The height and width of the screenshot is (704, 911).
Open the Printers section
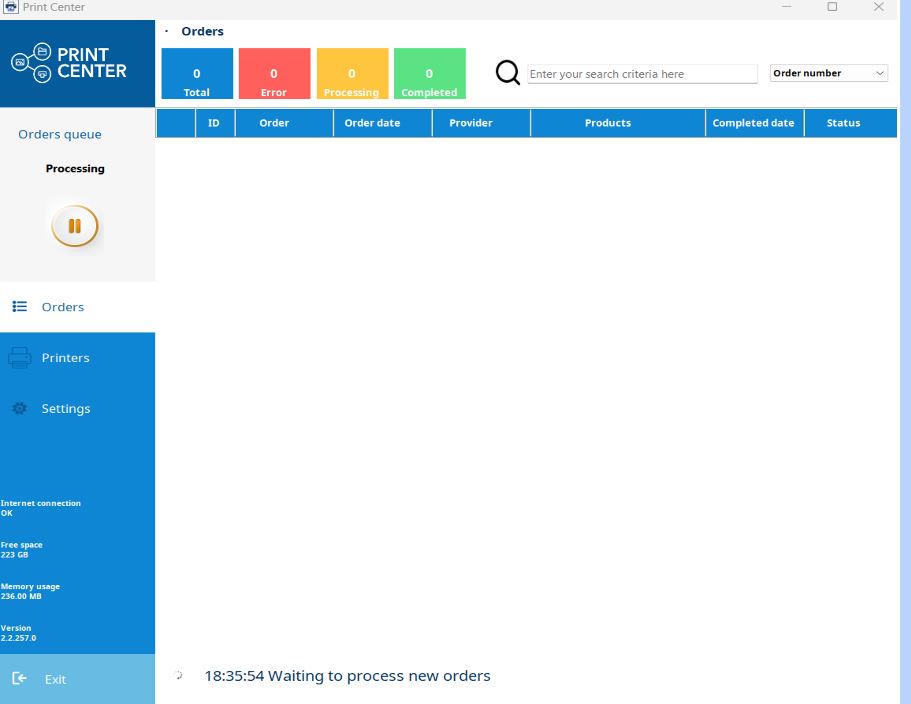click(x=66, y=358)
